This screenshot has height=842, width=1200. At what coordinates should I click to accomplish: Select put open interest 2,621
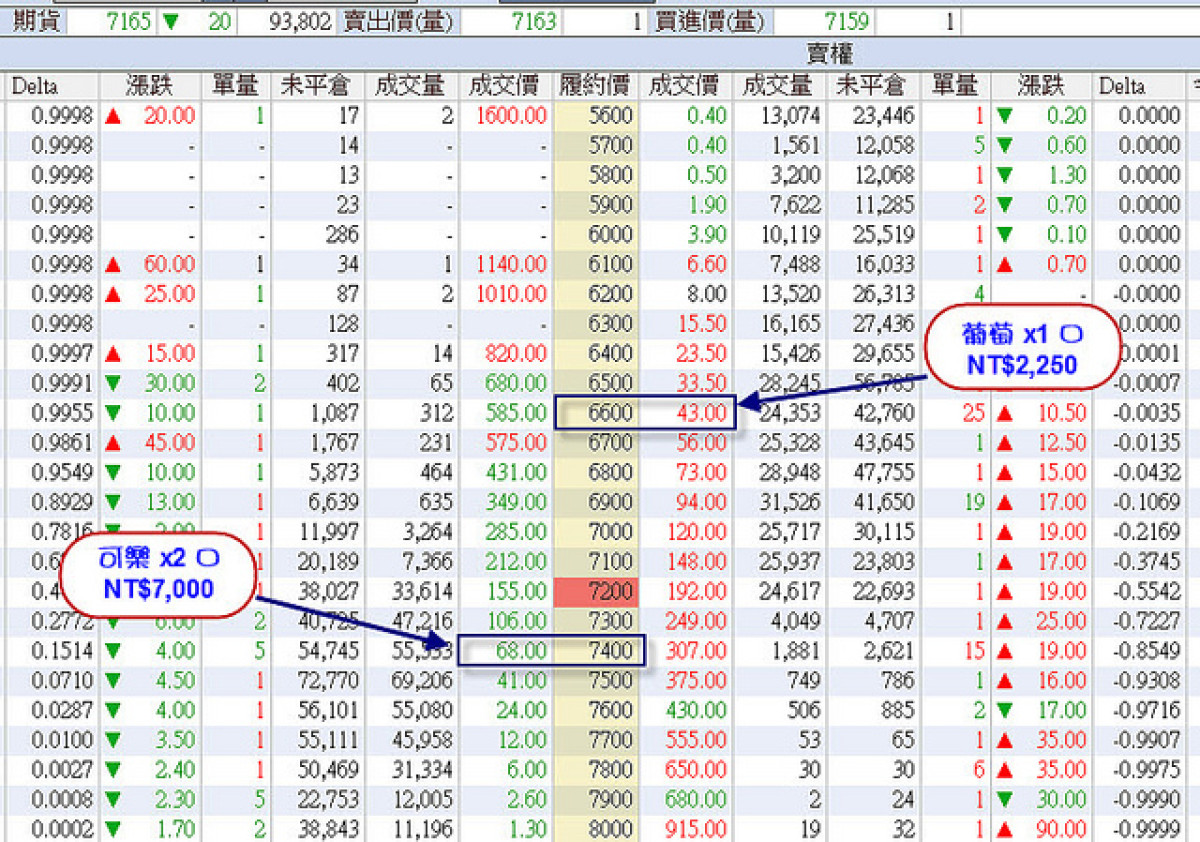click(889, 651)
